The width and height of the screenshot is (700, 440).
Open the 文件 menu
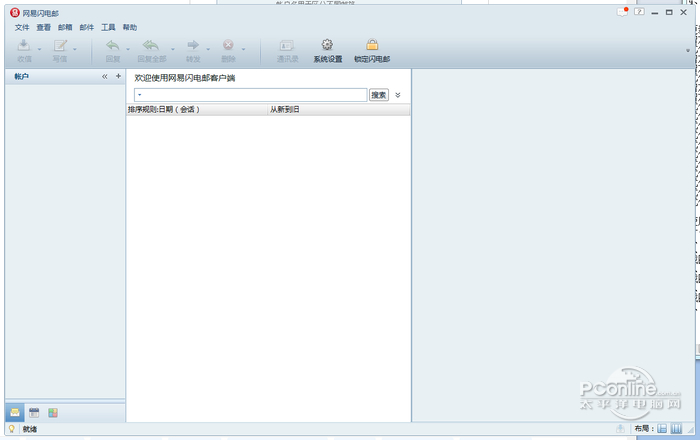pos(22,27)
